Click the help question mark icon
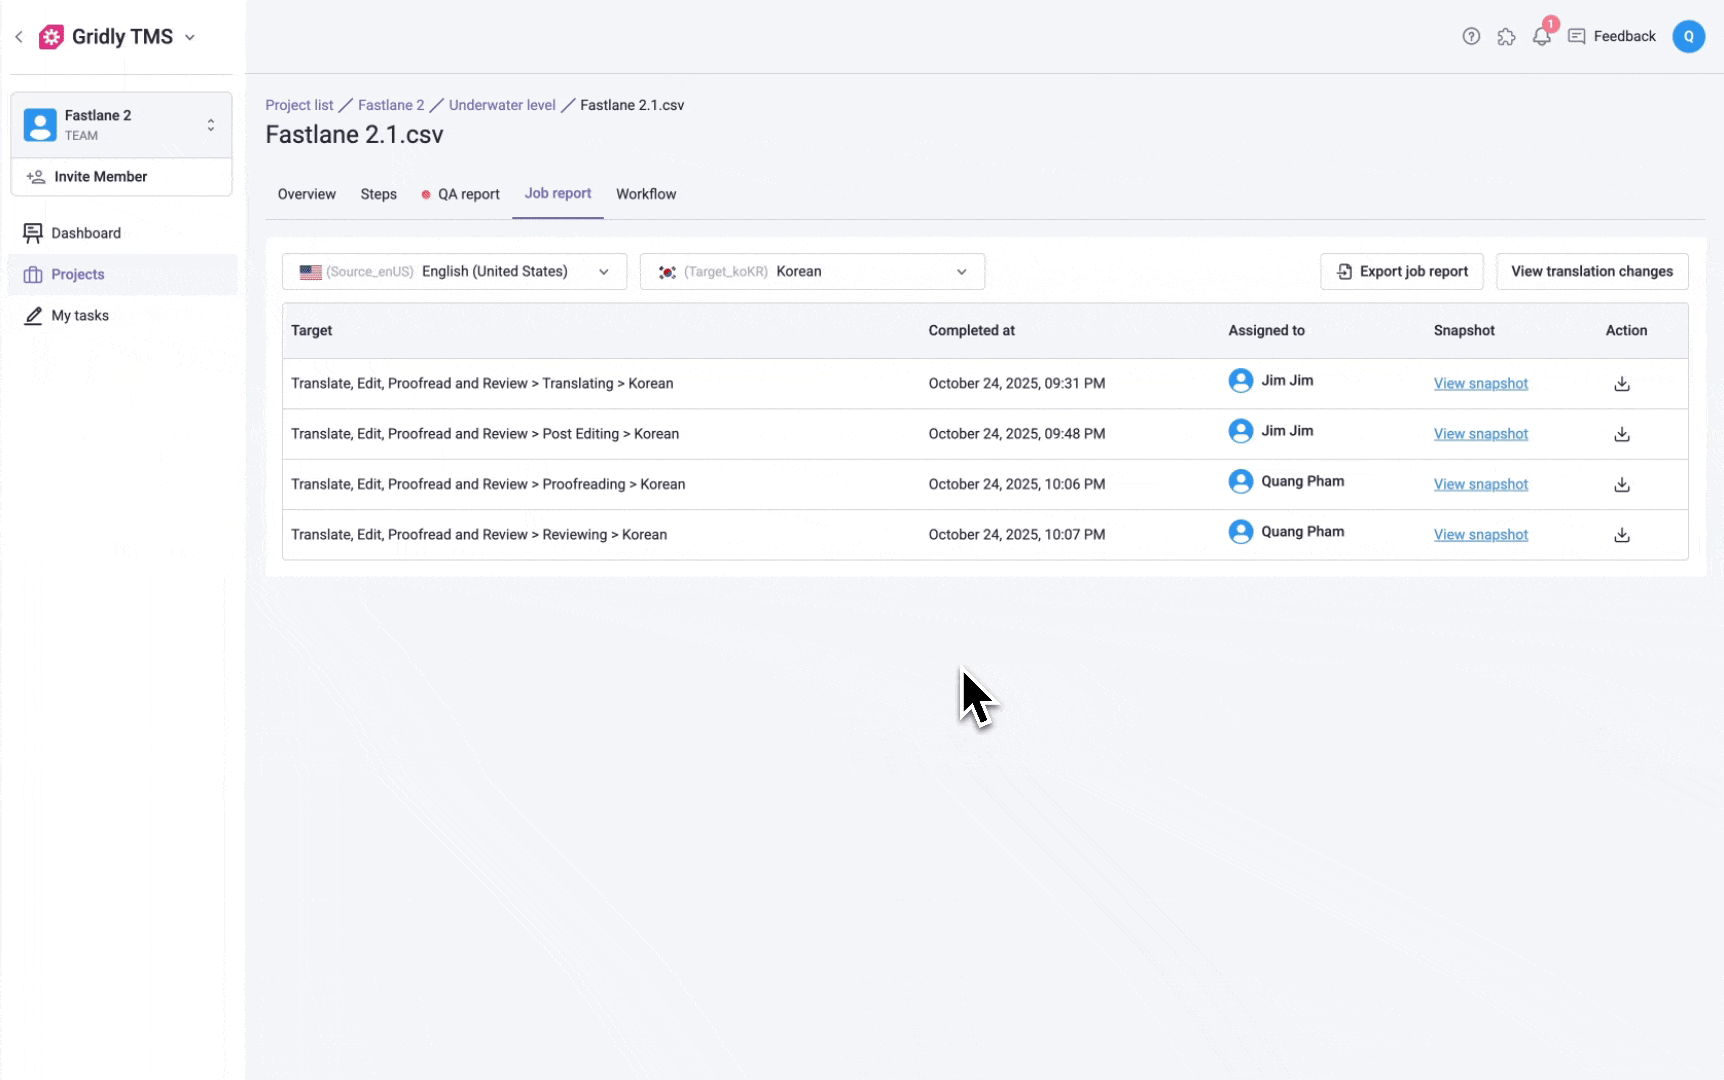1724x1080 pixels. click(x=1471, y=37)
